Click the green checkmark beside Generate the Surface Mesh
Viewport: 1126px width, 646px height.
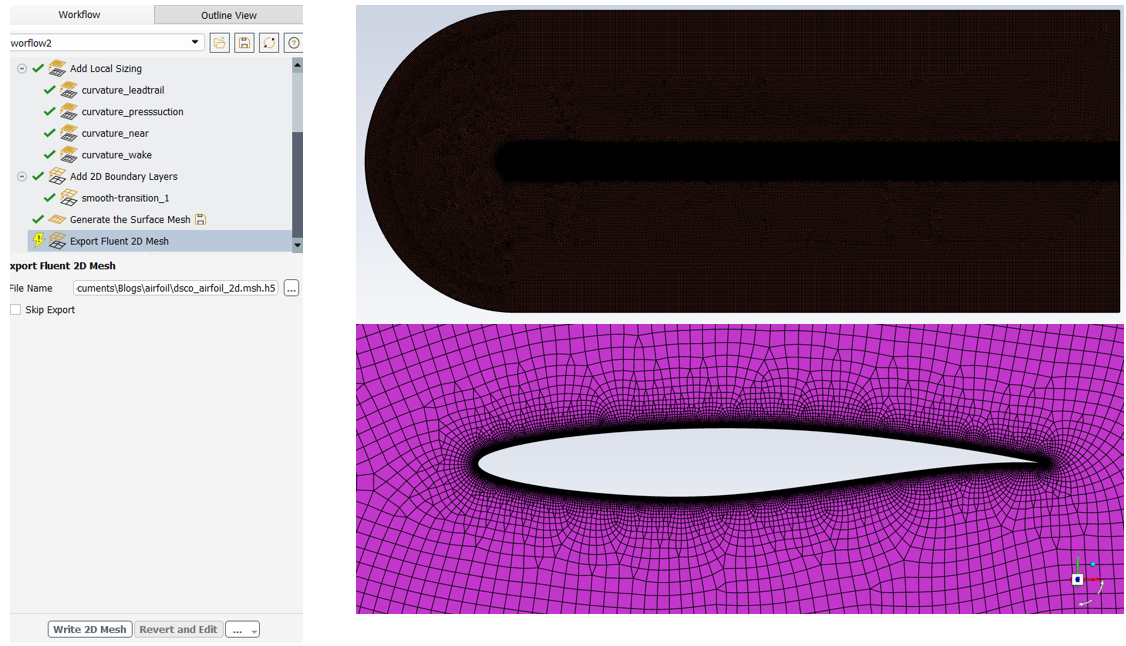pyautogui.click(x=38, y=219)
